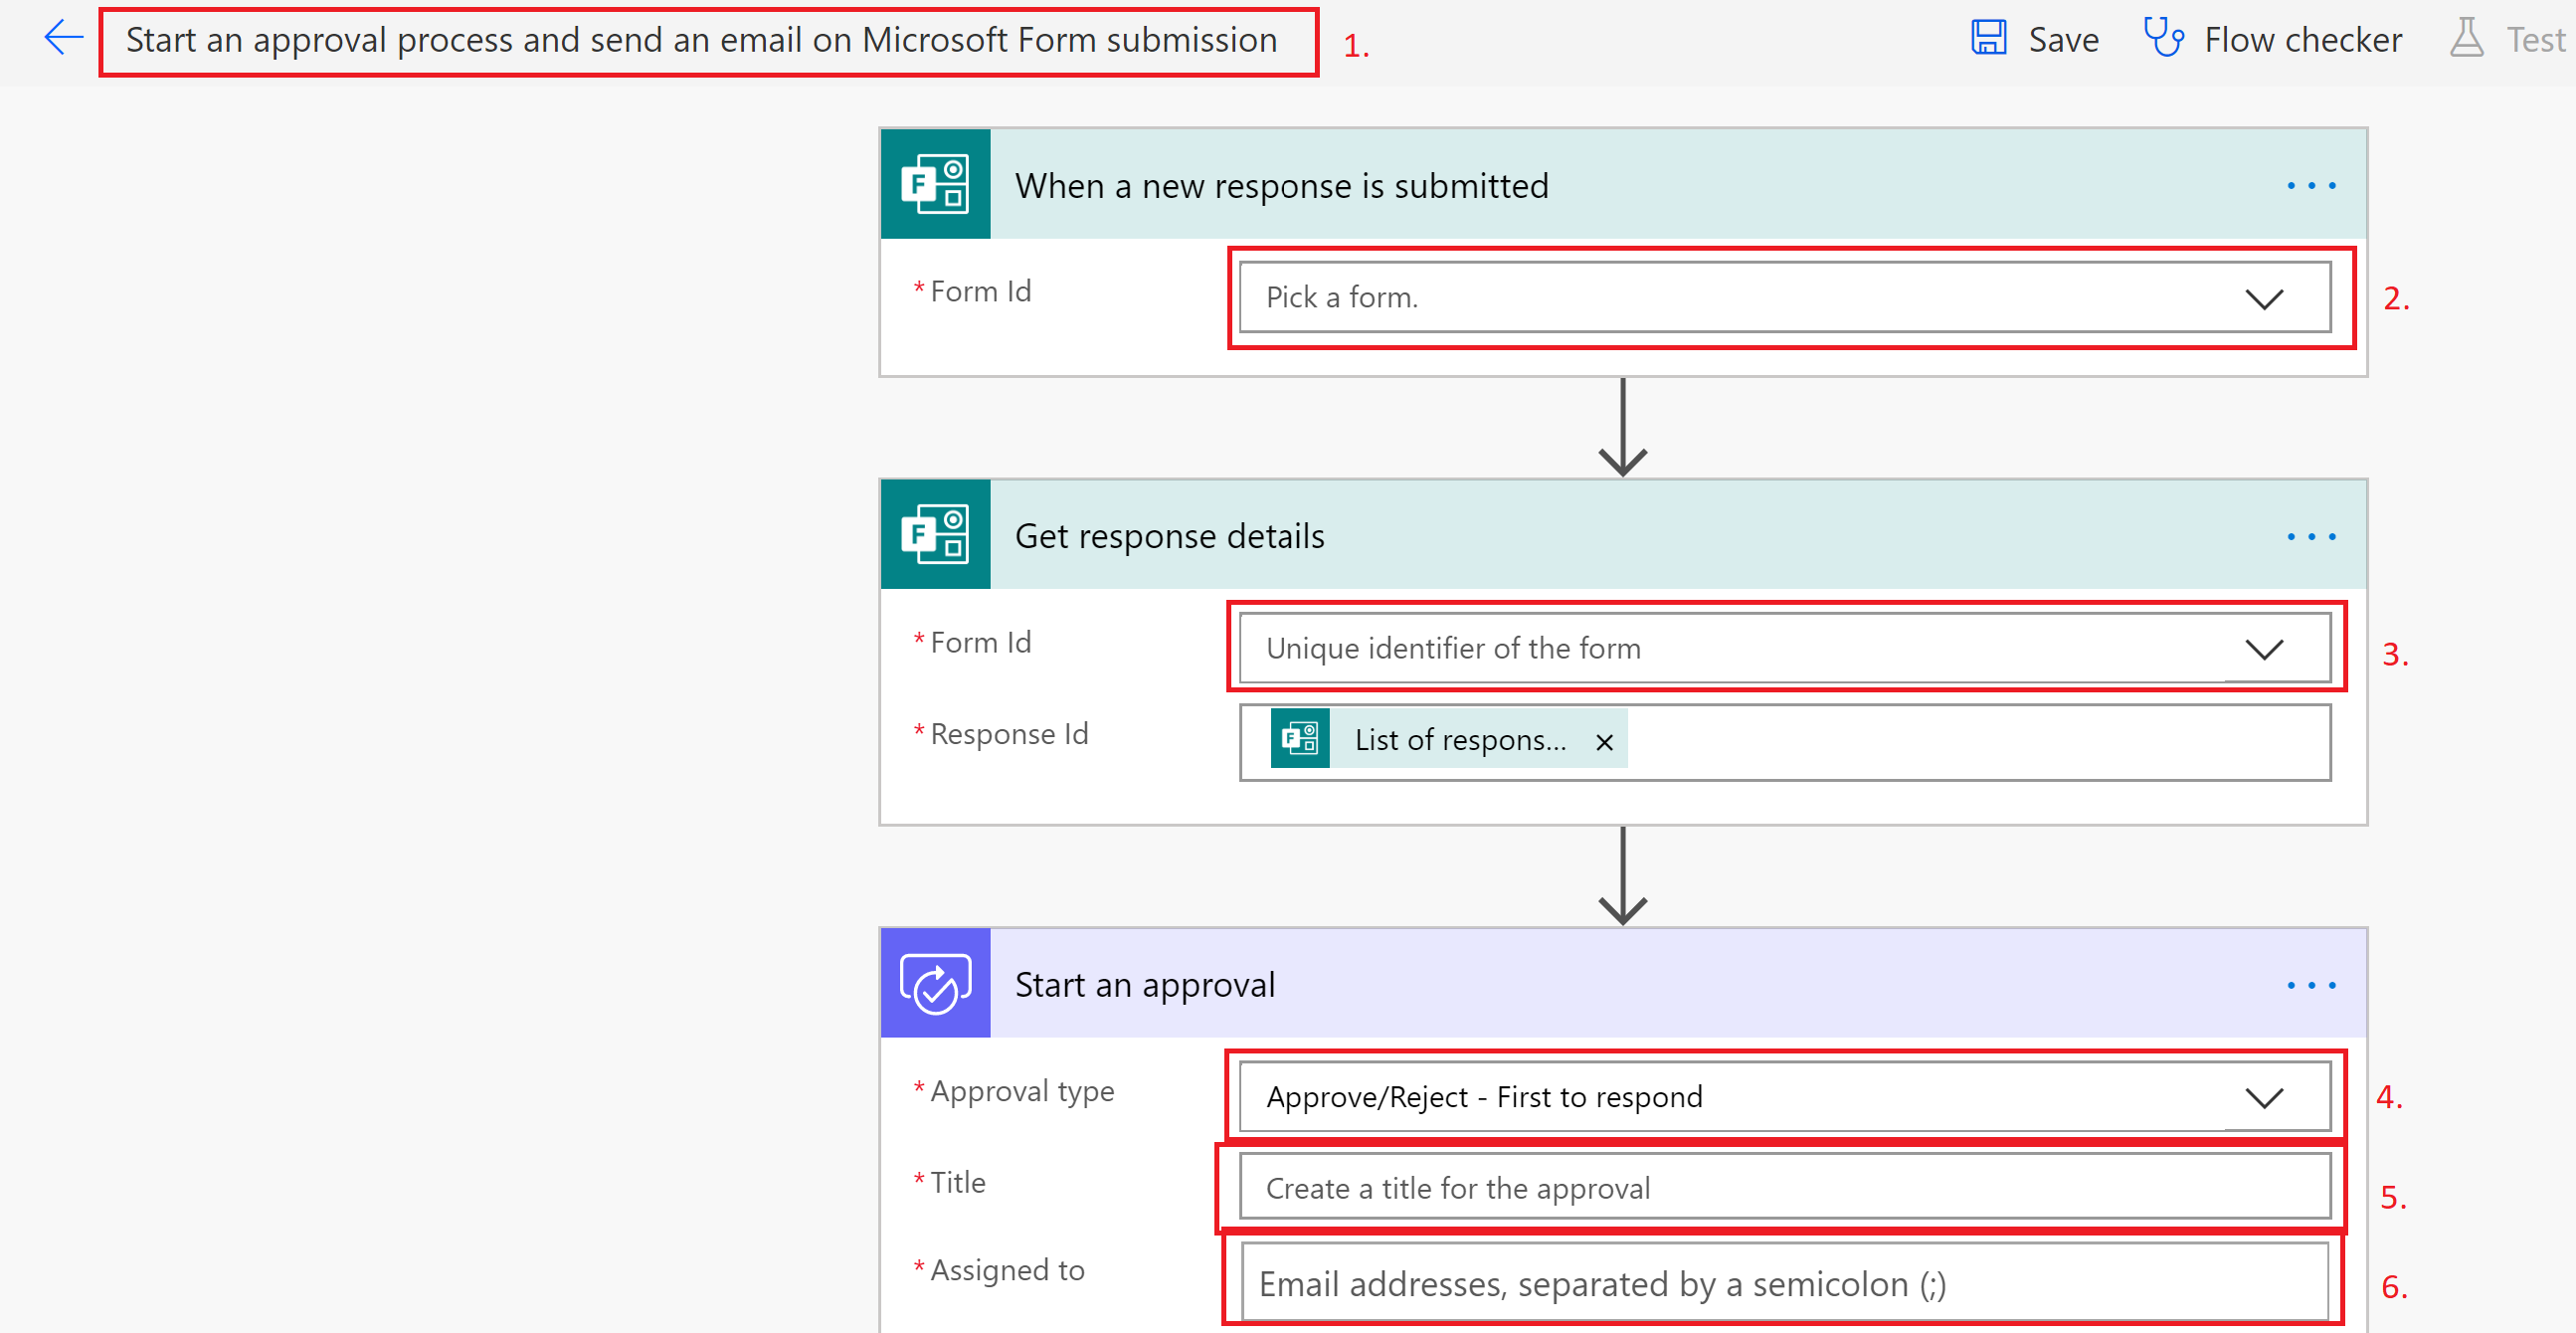Viewport: 2576px width, 1333px height.
Task: Click 'Form Id' label in 'Get response details'
Action: 980,642
